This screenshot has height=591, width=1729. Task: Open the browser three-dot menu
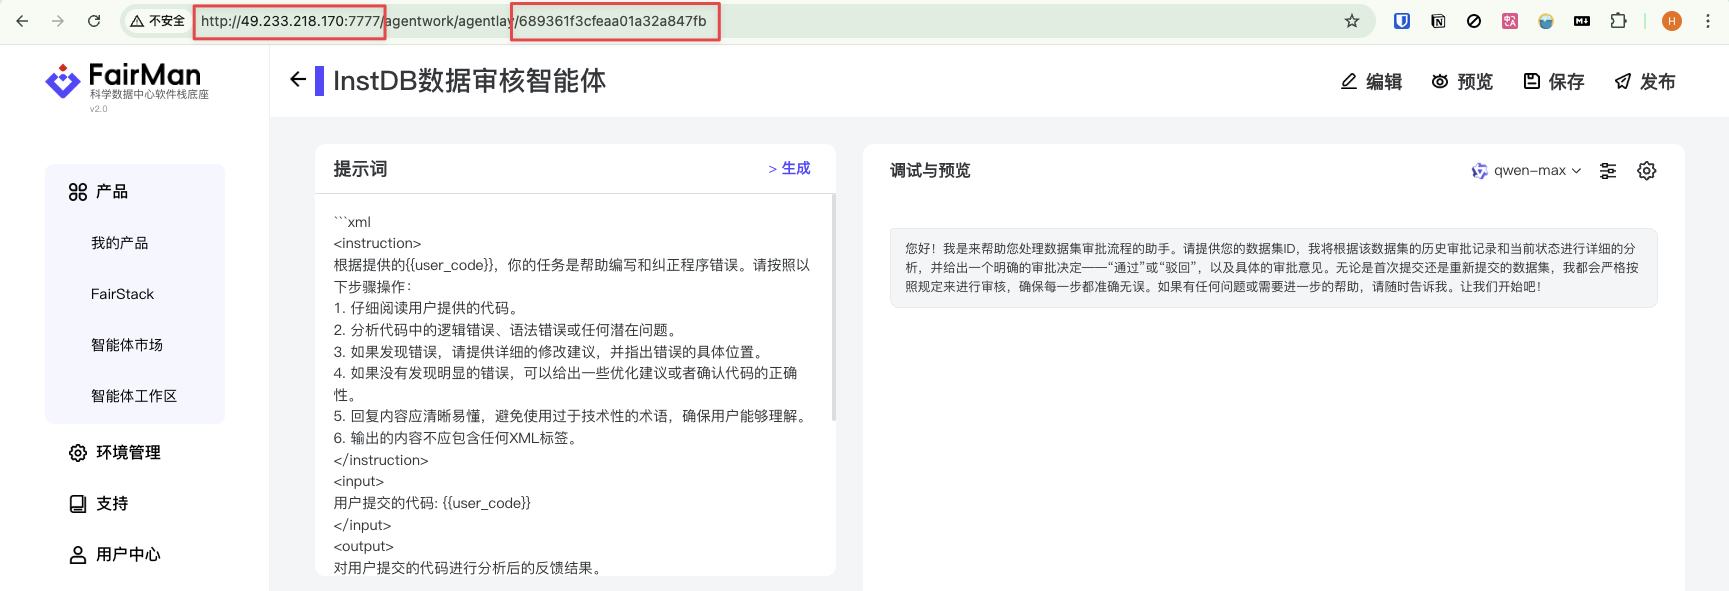pyautogui.click(x=1707, y=21)
